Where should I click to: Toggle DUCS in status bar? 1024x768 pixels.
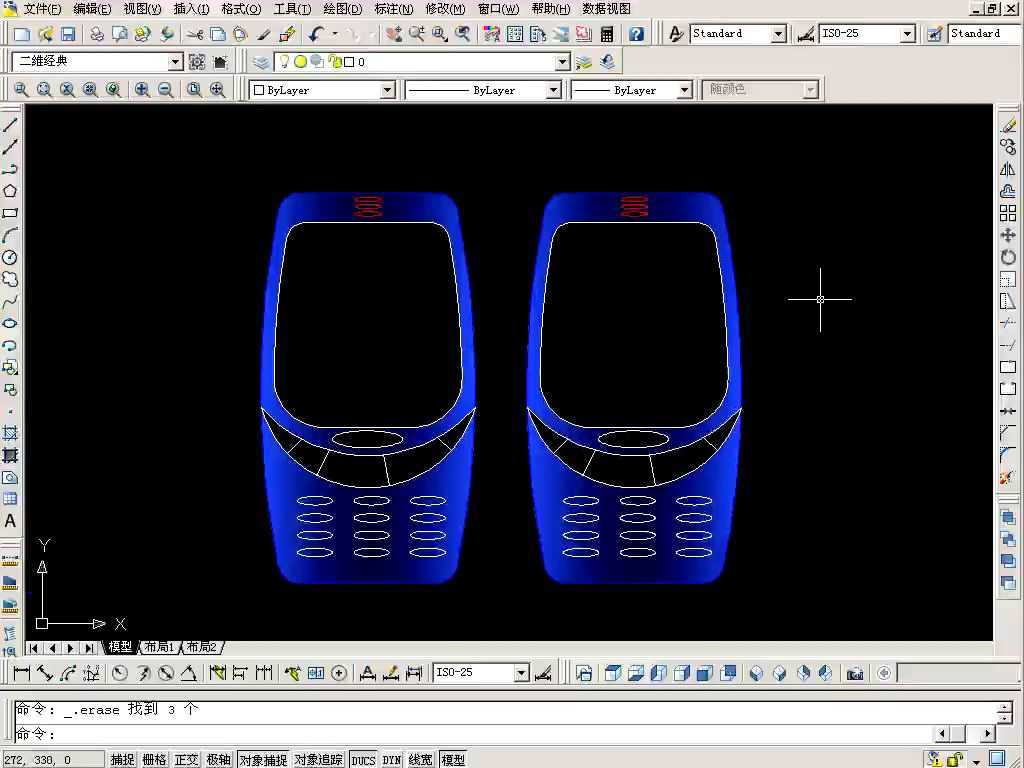tap(363, 760)
